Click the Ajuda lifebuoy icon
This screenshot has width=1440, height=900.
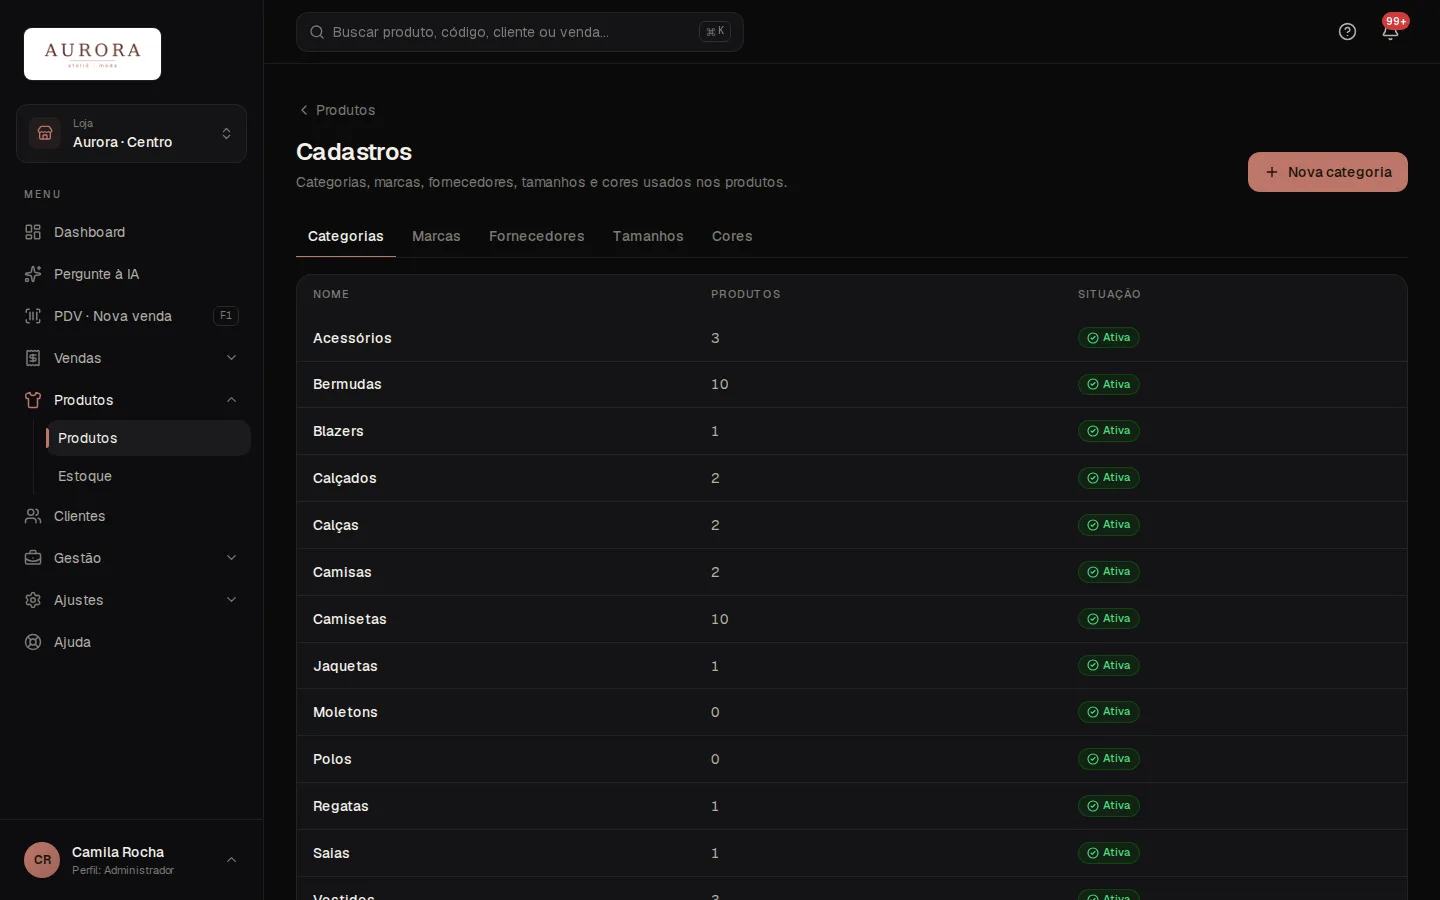(33, 642)
